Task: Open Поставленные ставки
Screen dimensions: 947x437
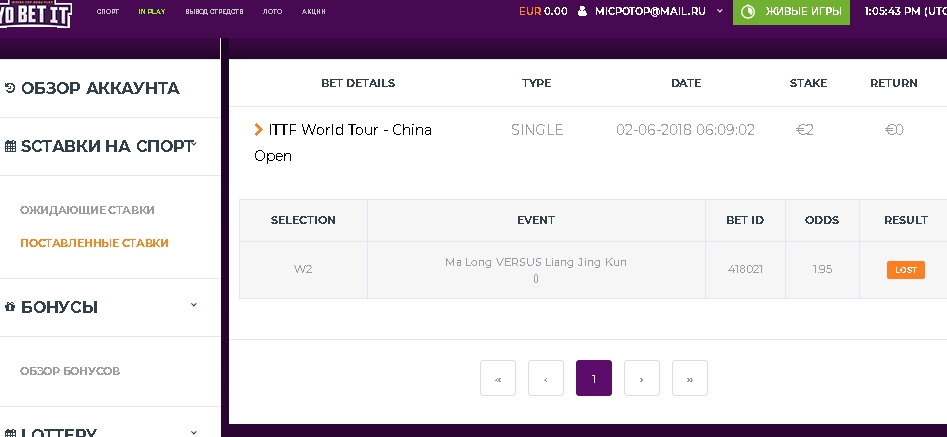Action: 94,243
